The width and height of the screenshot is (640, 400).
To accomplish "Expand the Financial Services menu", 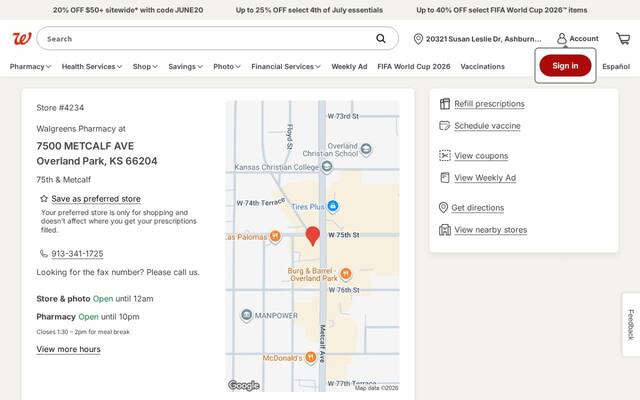I will click(286, 67).
